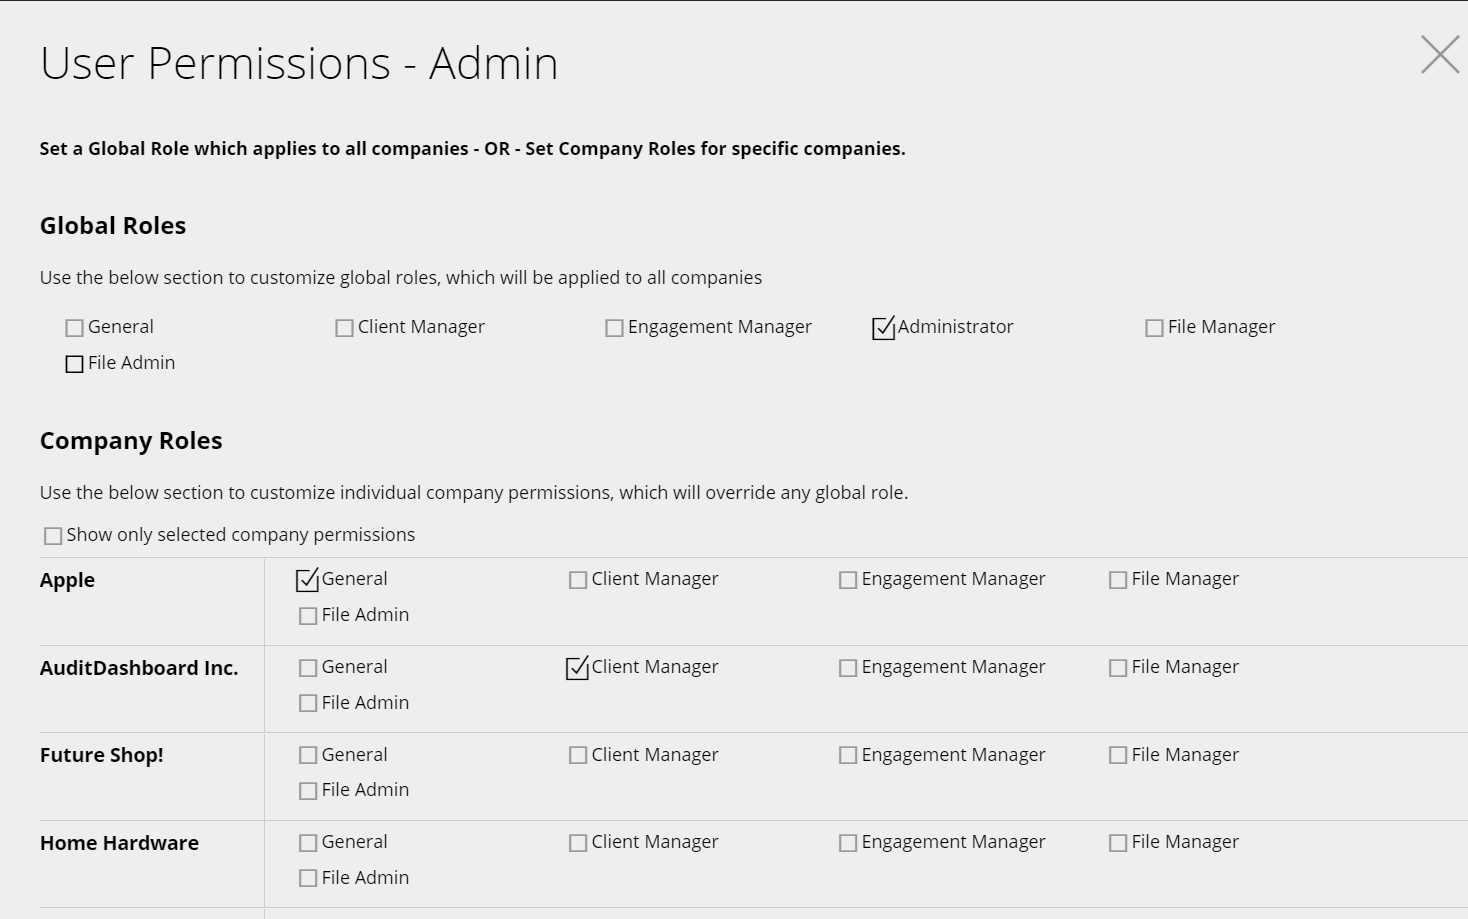Enable Client Manager for Home Hardware
Viewport: 1468px width, 919px height.
pyautogui.click(x=578, y=843)
